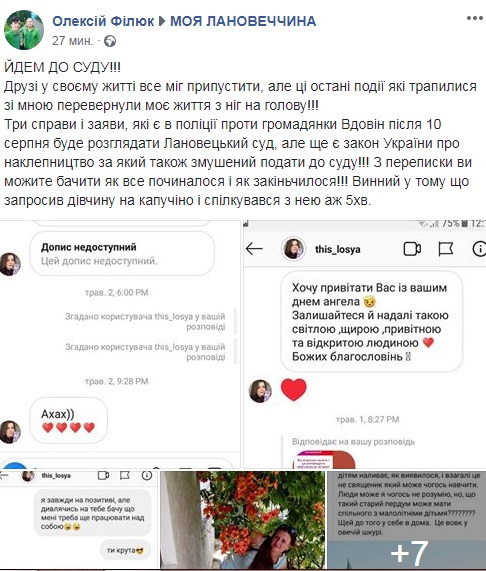Screen dimensions: 486x571
Task: Click the video icon in bottom-left screenshot
Action: click(103, 475)
